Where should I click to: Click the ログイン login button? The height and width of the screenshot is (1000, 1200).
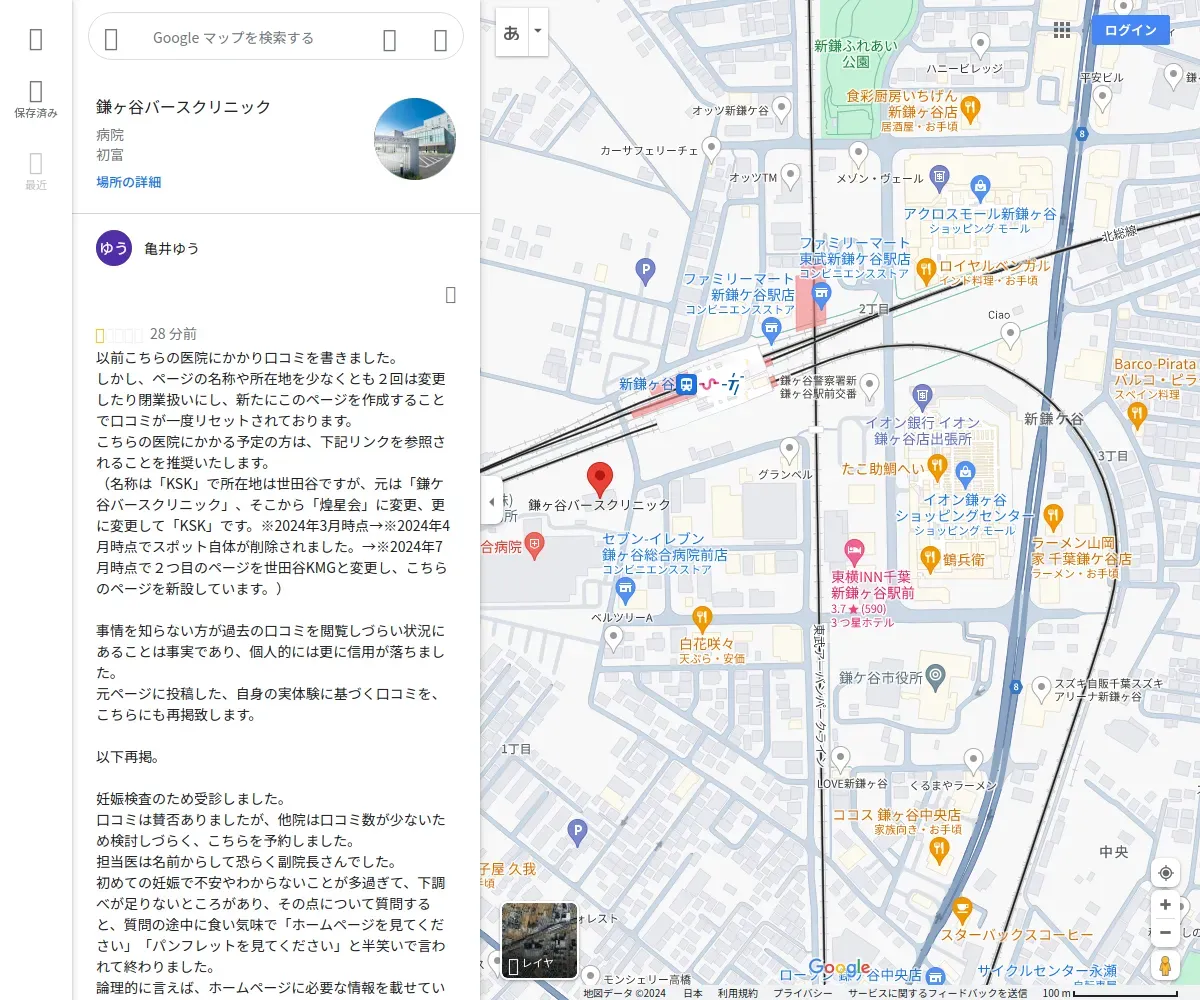tap(1131, 30)
